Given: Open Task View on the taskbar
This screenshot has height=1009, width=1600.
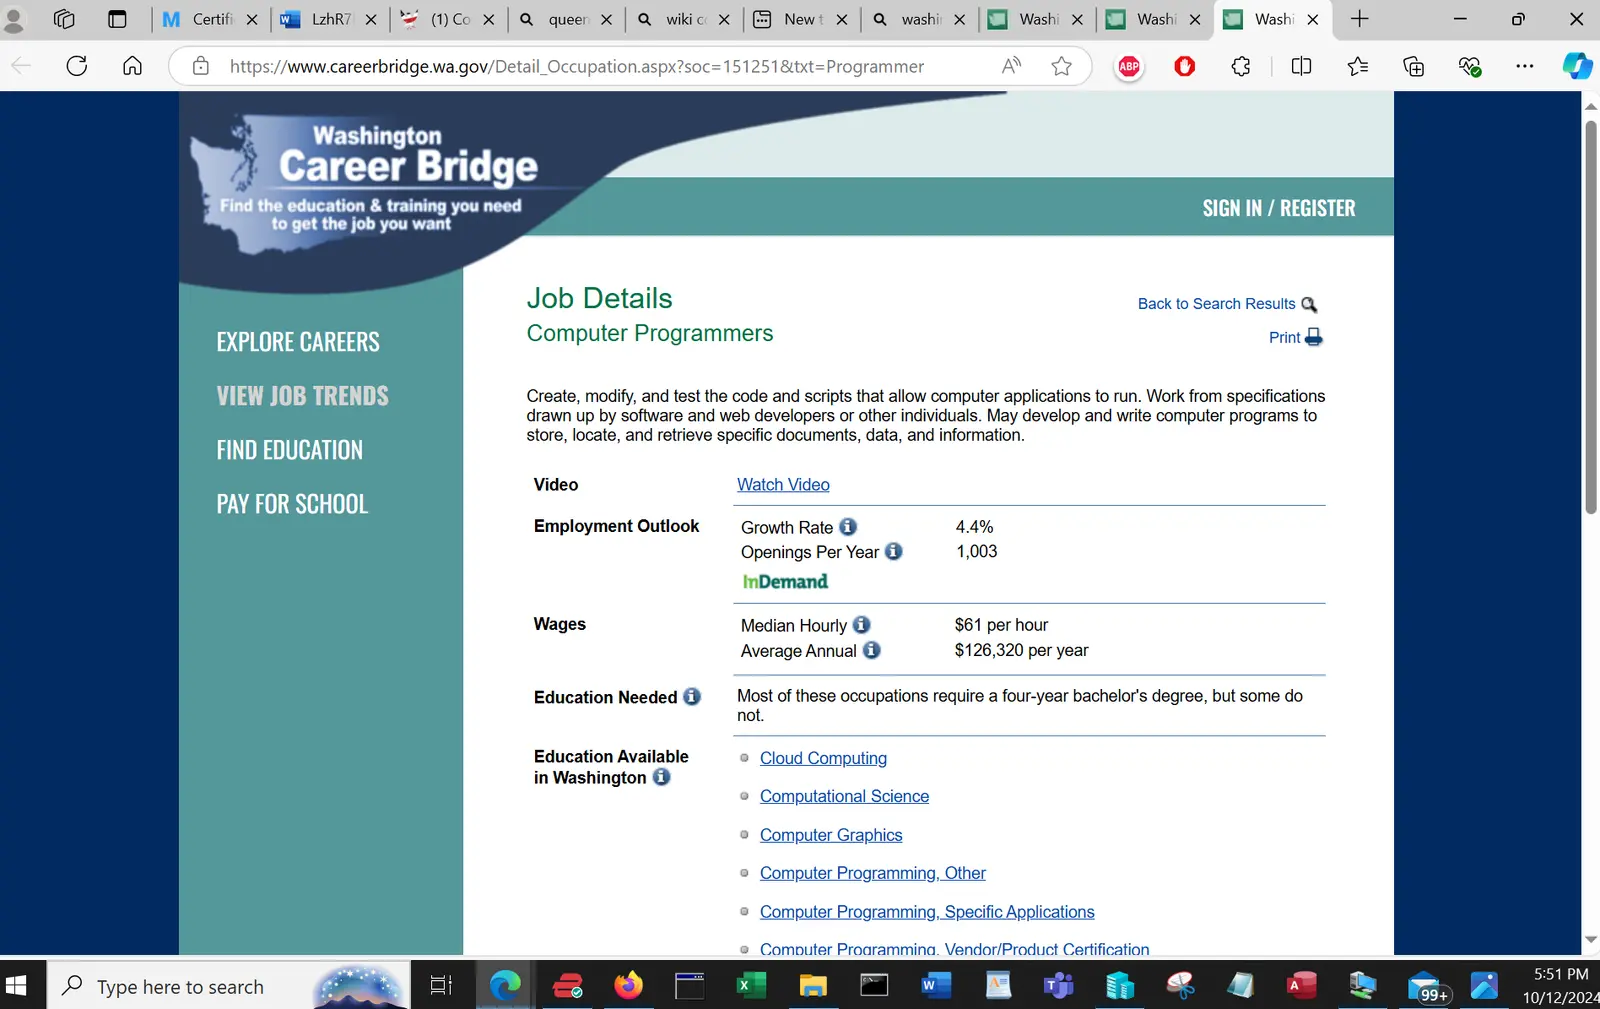Looking at the screenshot, I should pyautogui.click(x=441, y=986).
